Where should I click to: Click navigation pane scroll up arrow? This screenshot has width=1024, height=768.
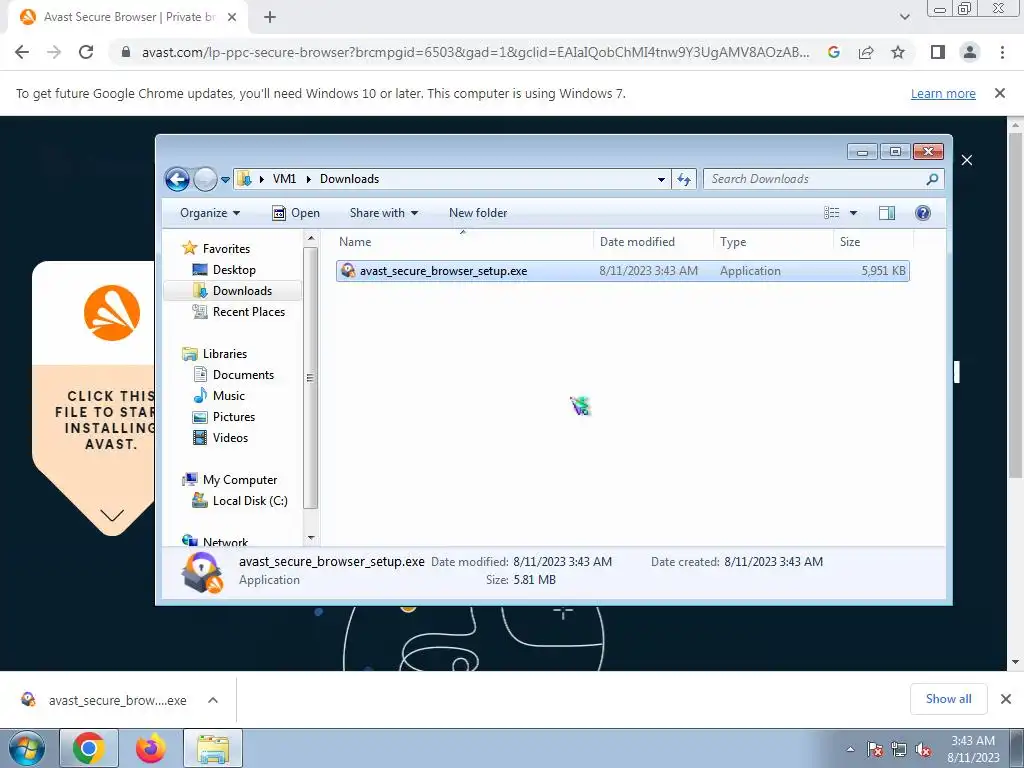coord(311,239)
